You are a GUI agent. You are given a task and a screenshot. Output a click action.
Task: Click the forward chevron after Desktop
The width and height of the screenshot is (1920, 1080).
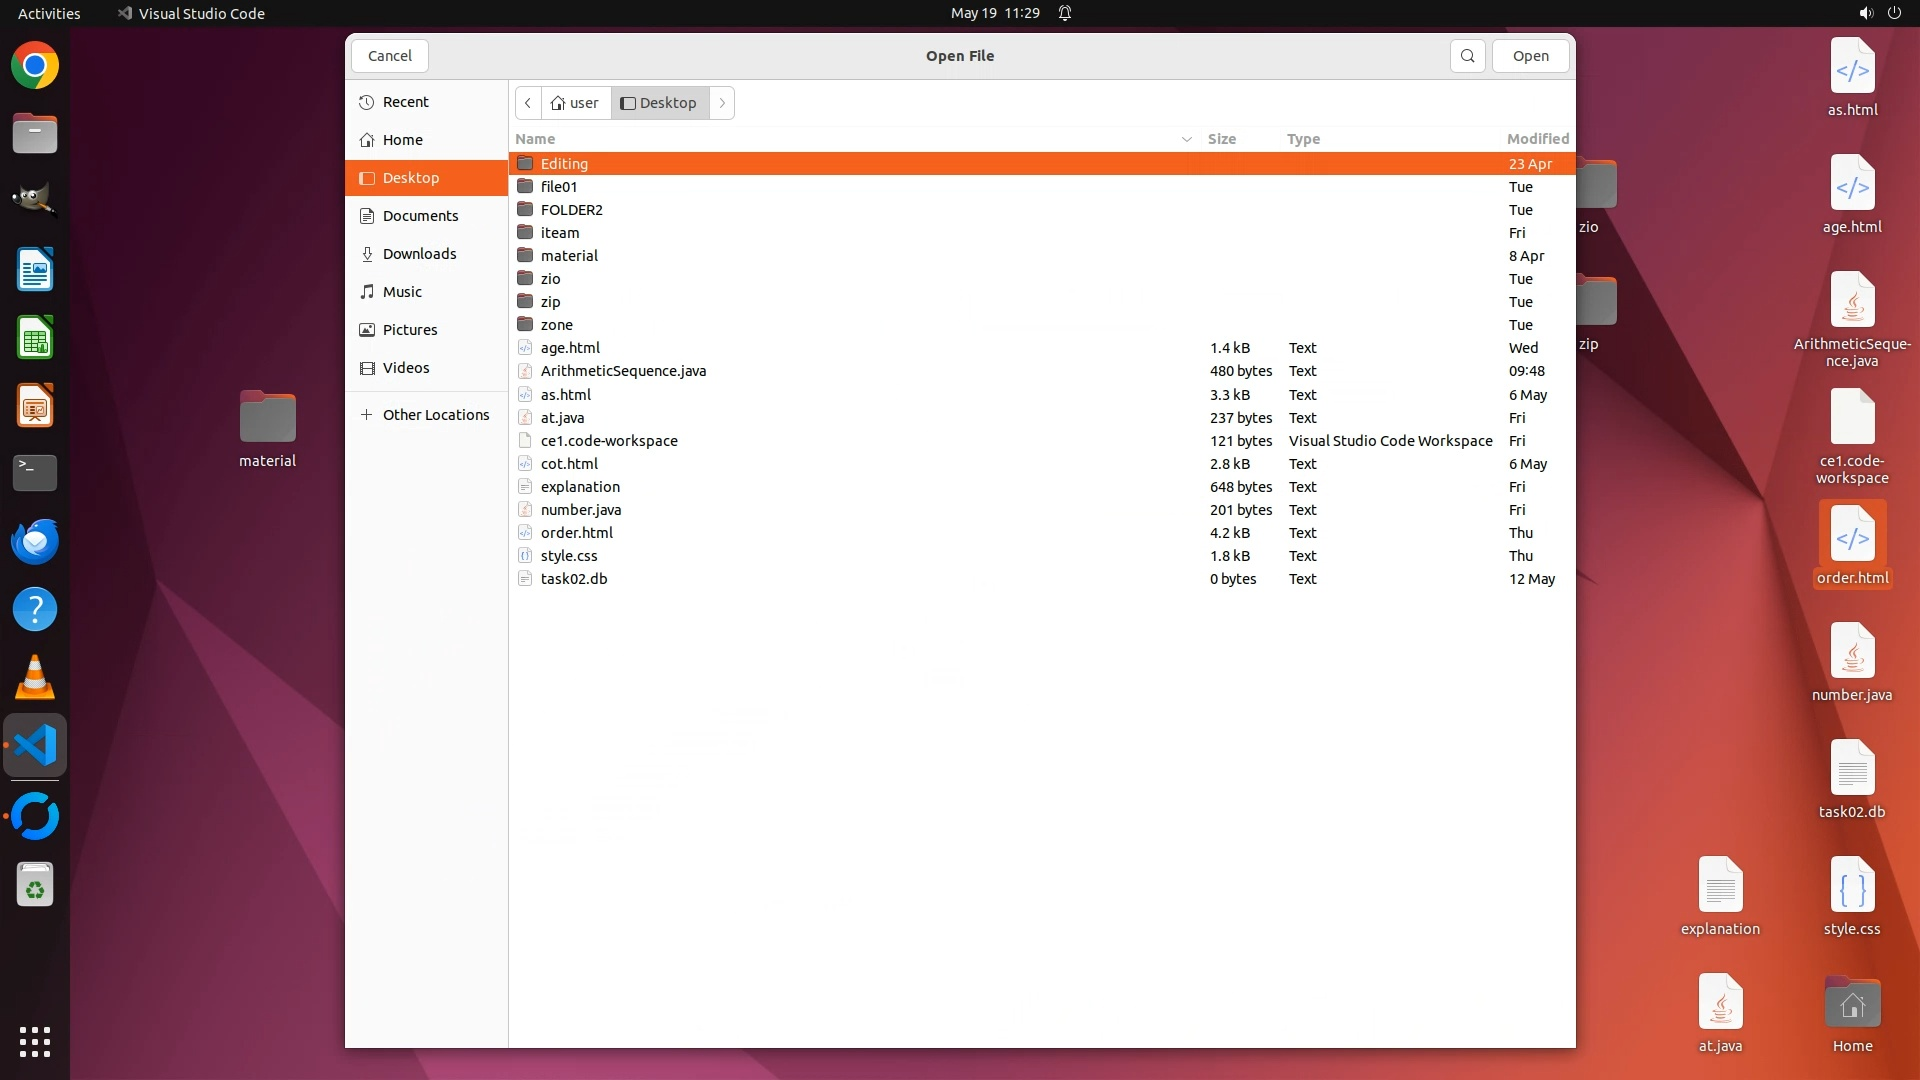coord(722,103)
